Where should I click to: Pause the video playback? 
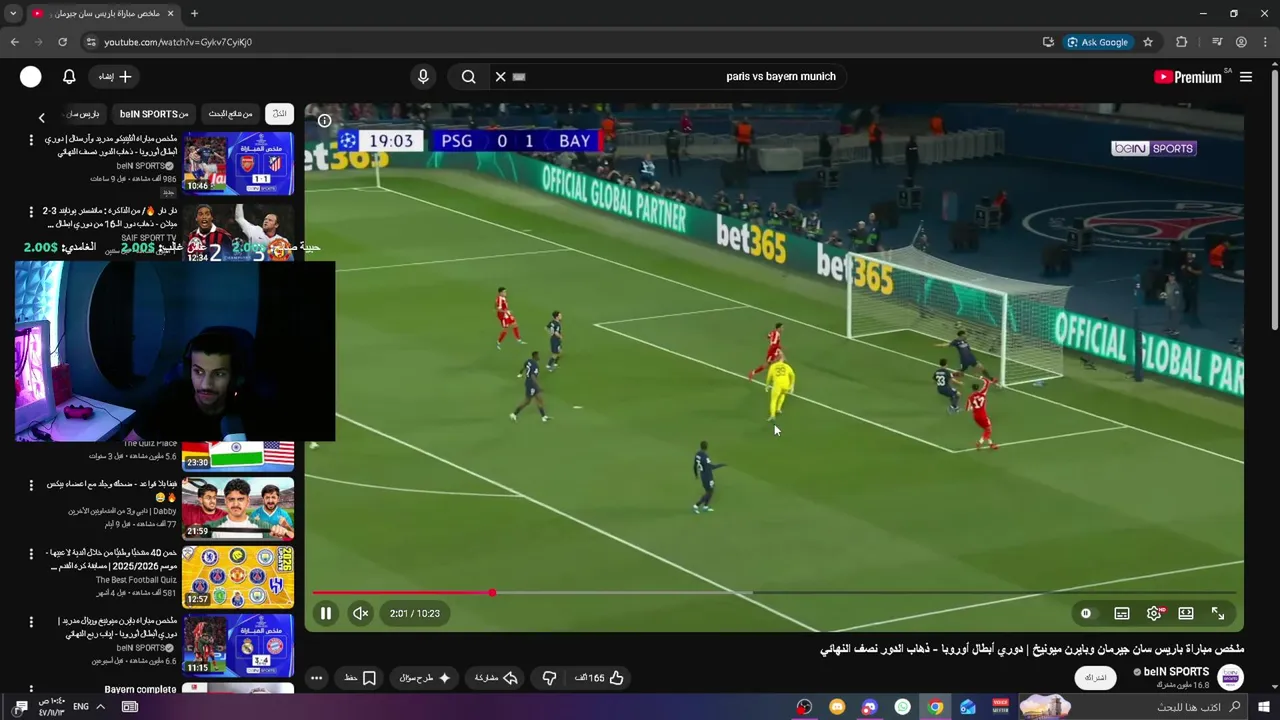[325, 613]
